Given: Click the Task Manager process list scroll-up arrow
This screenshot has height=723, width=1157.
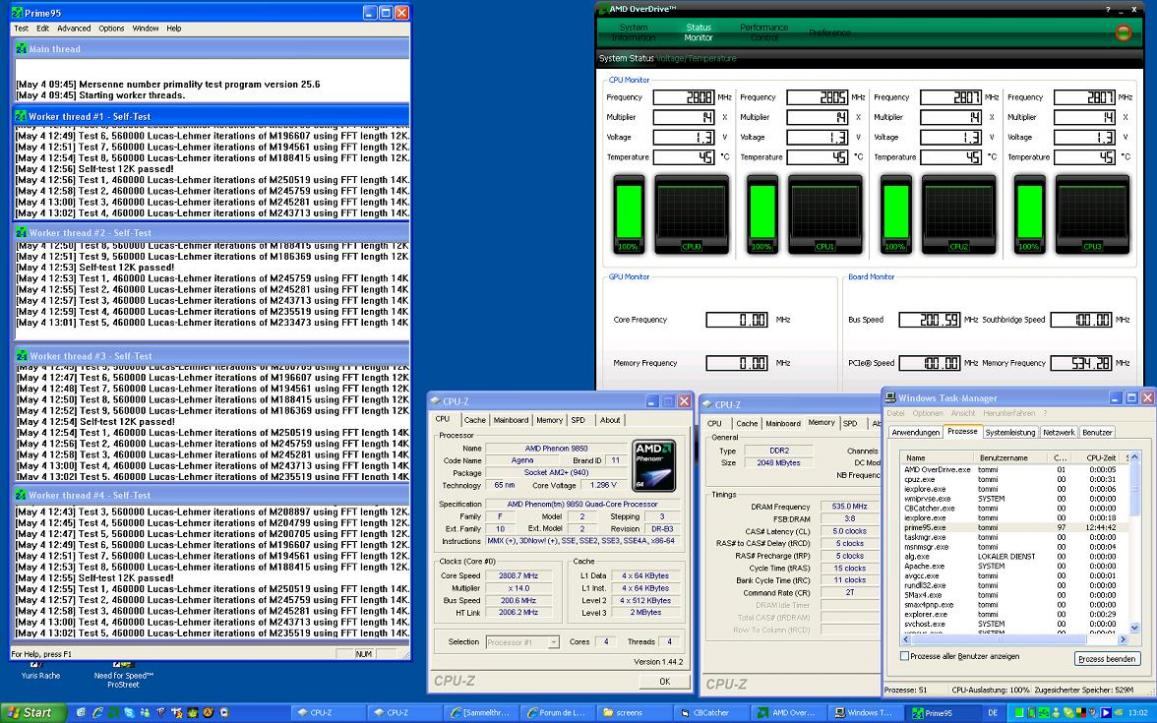Looking at the screenshot, I should click(x=1134, y=458).
